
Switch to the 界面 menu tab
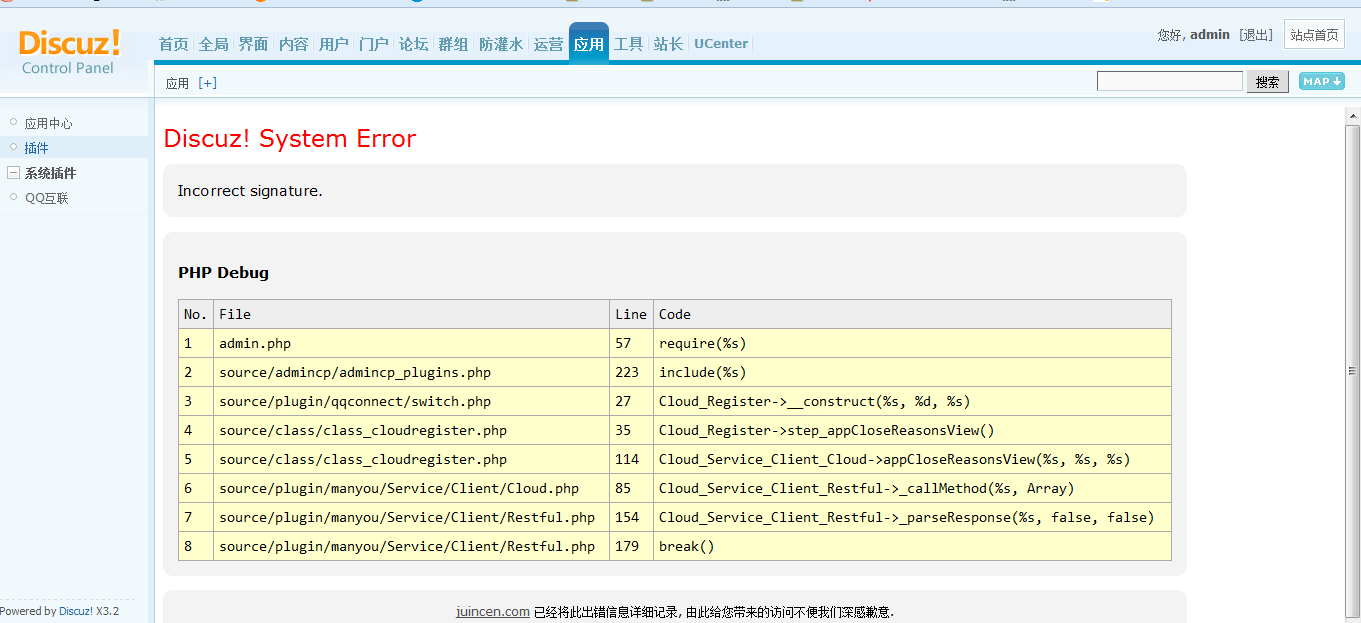coord(253,44)
